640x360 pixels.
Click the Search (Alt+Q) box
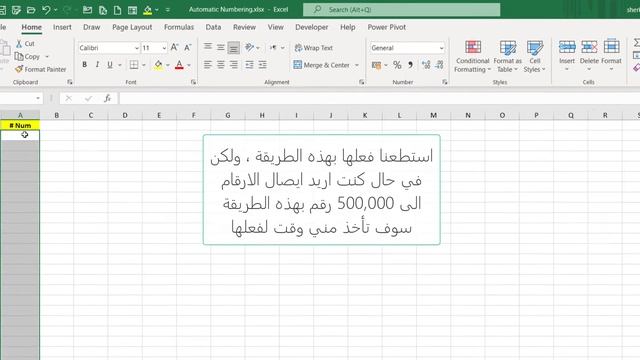(402, 9)
